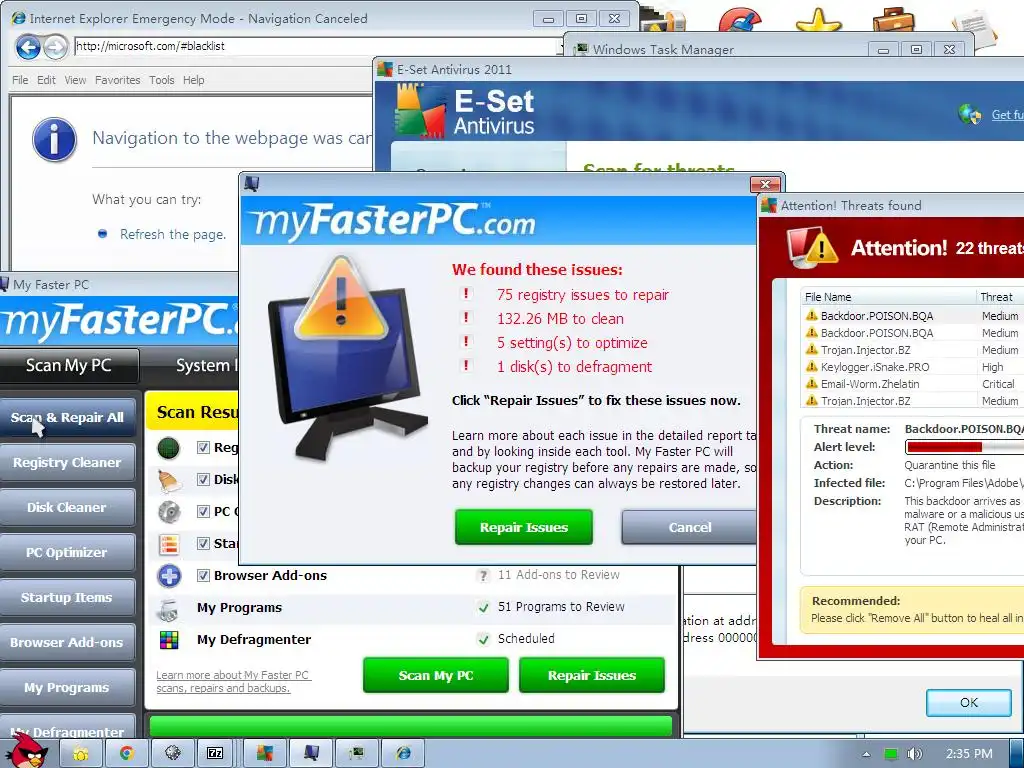Open Registry Cleaner from the sidebar
Image resolution: width=1024 pixels, height=768 pixels.
click(67, 462)
